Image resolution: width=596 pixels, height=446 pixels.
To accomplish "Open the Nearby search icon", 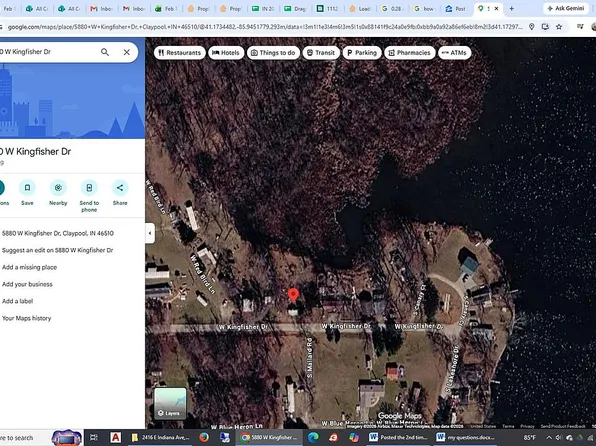I will point(58,188).
